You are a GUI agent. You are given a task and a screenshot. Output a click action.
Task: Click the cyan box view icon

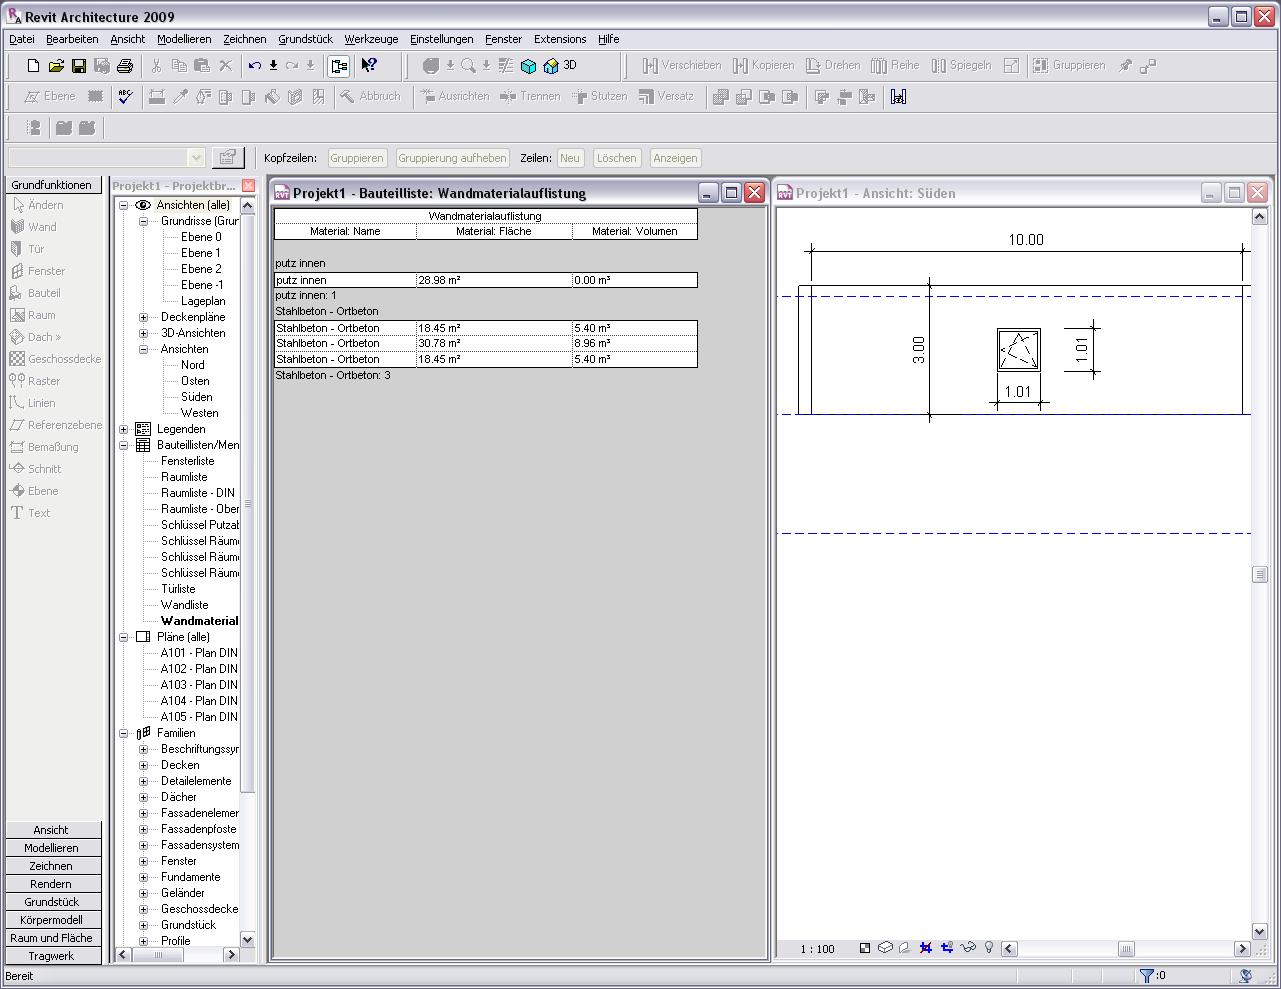pos(528,66)
